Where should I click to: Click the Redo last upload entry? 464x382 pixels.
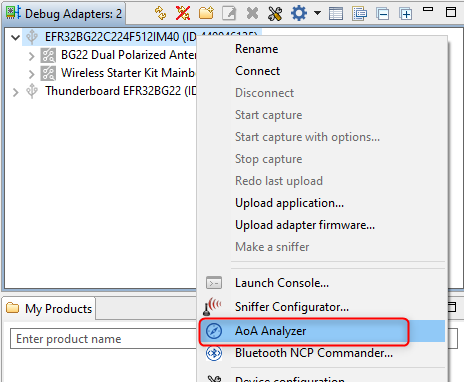click(279, 181)
